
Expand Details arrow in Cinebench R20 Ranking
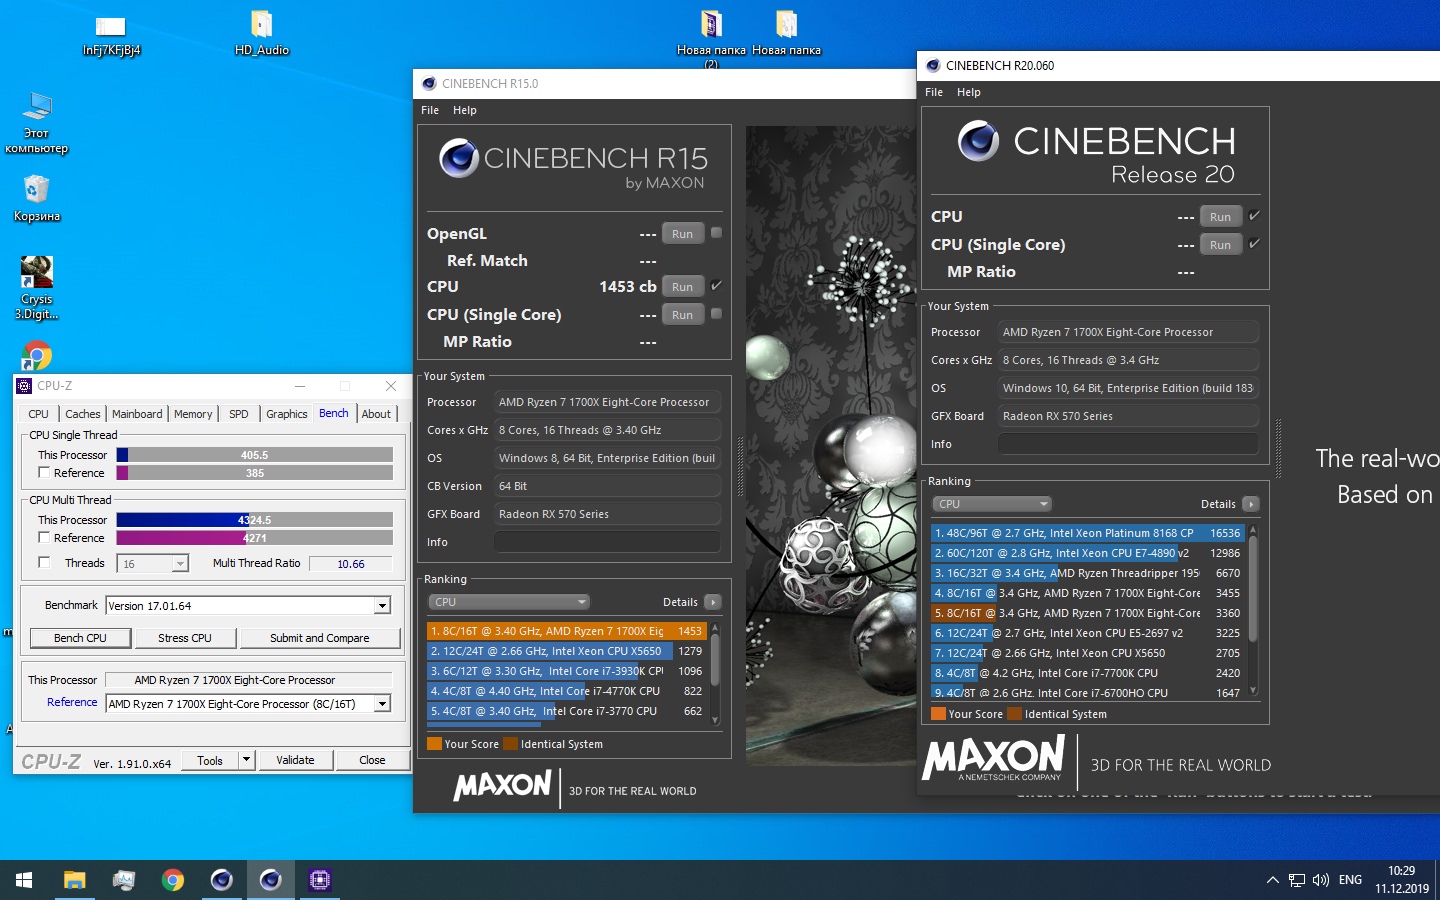point(1251,504)
